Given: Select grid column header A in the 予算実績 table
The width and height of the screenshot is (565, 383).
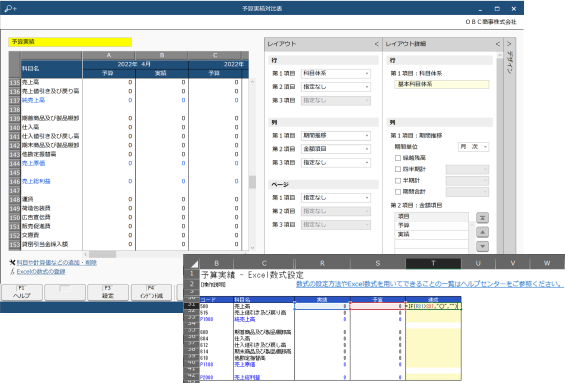Looking at the screenshot, I should click(x=109, y=55).
